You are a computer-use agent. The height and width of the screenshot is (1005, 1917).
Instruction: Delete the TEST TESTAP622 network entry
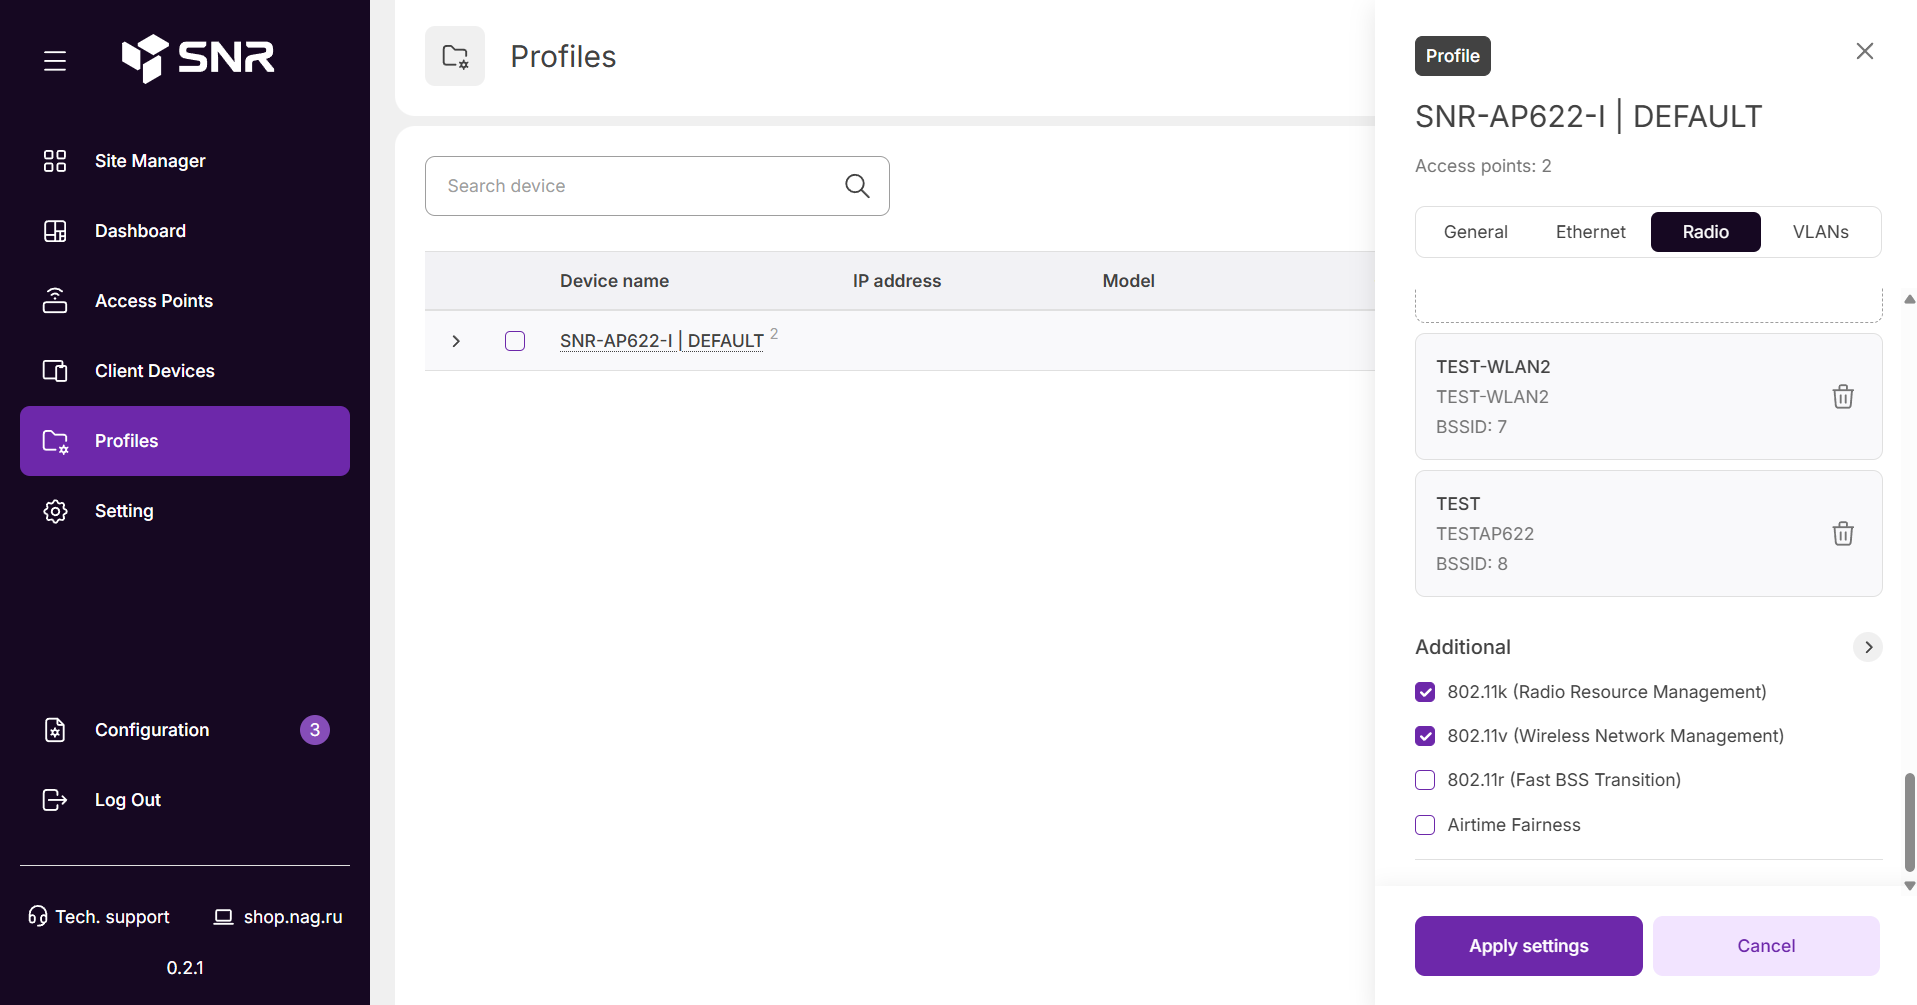[x=1843, y=533]
